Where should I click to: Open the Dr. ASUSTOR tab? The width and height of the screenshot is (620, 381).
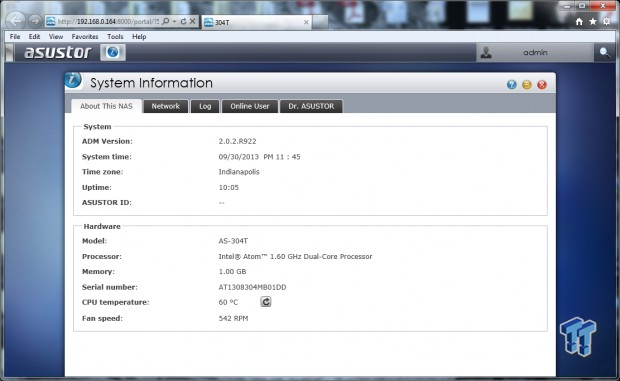click(311, 106)
